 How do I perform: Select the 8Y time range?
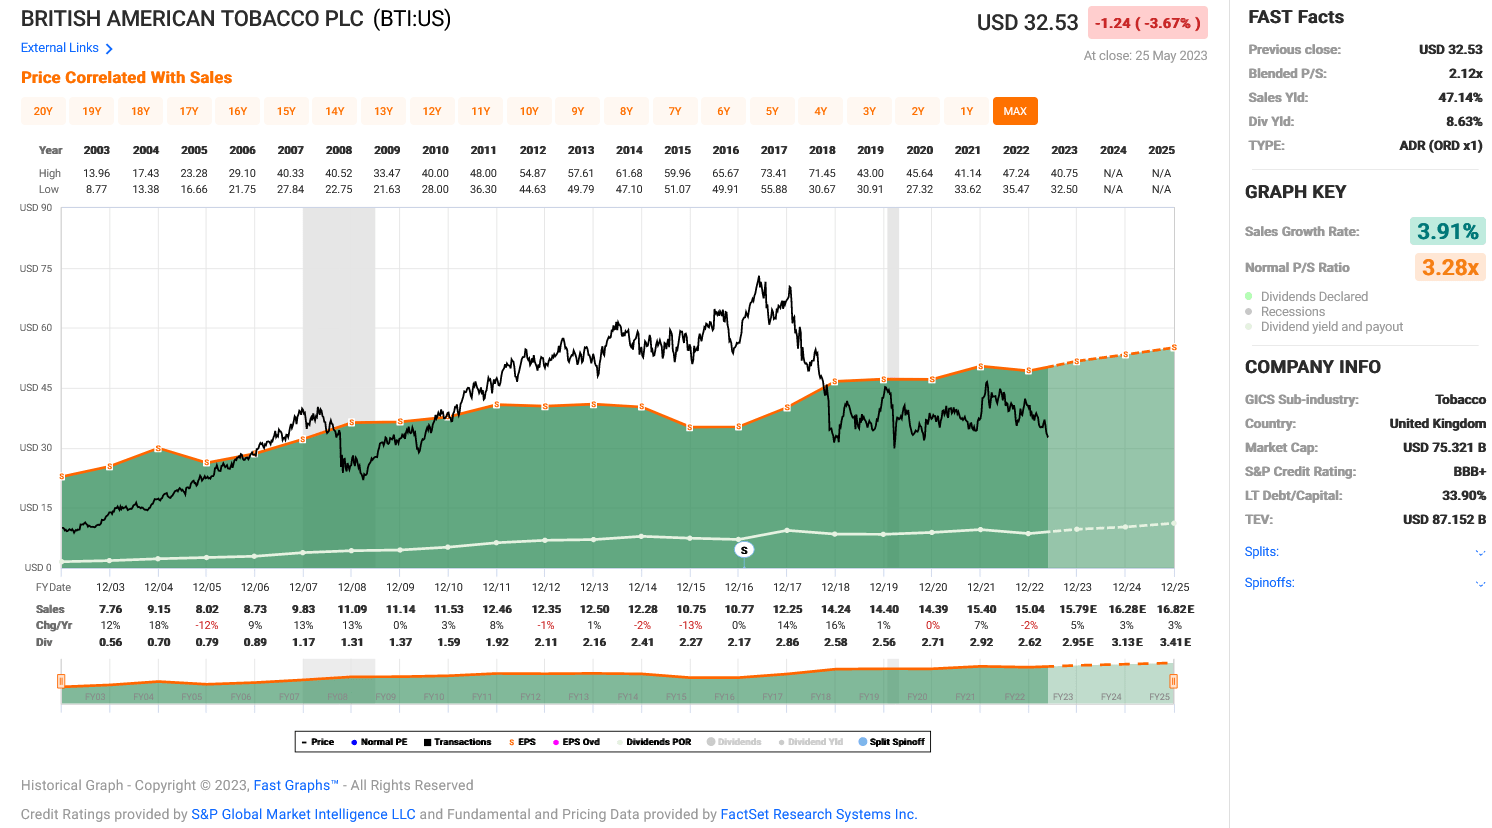(626, 111)
